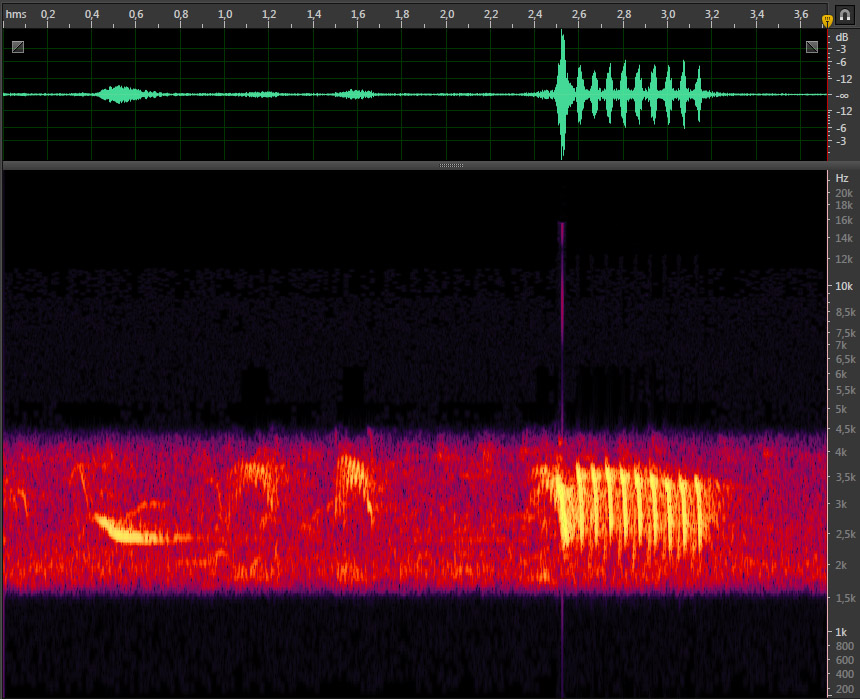The width and height of the screenshot is (860, 699).
Task: Click the 2,0 mark on the time ruler
Action: click(446, 14)
